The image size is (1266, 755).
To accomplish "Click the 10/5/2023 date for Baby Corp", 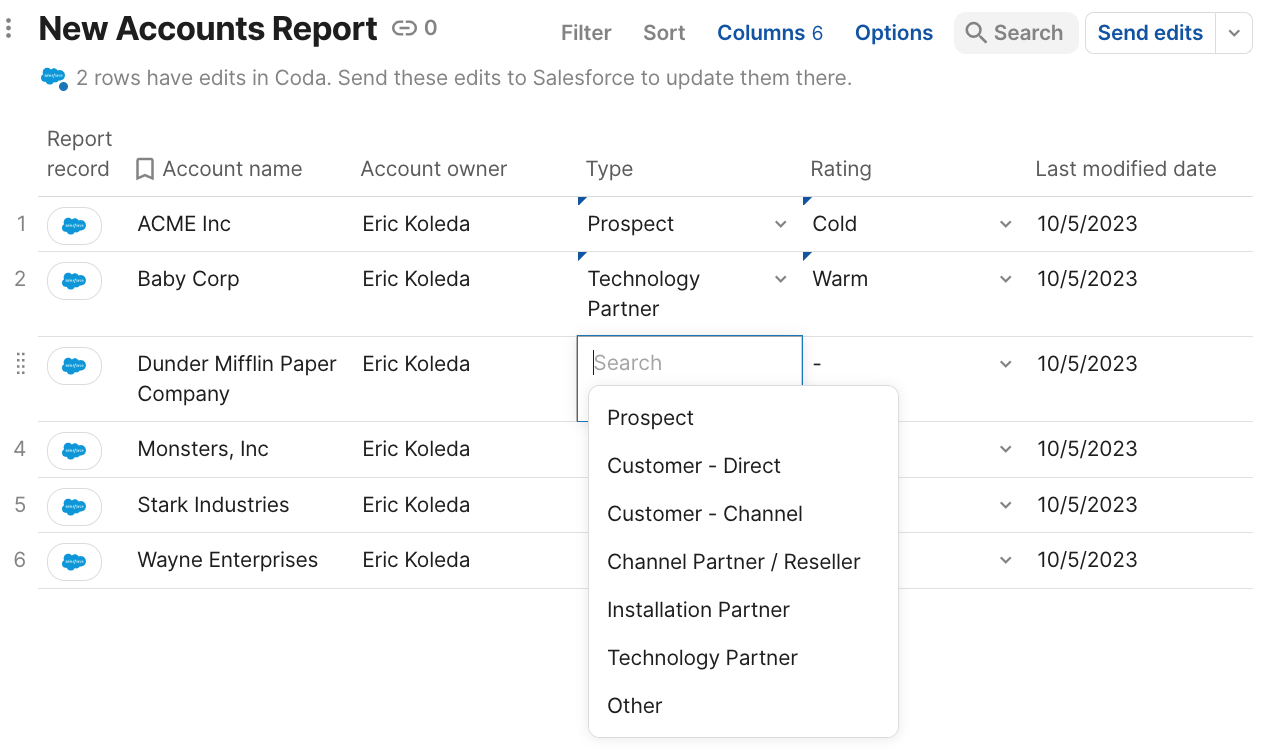I will 1087,279.
